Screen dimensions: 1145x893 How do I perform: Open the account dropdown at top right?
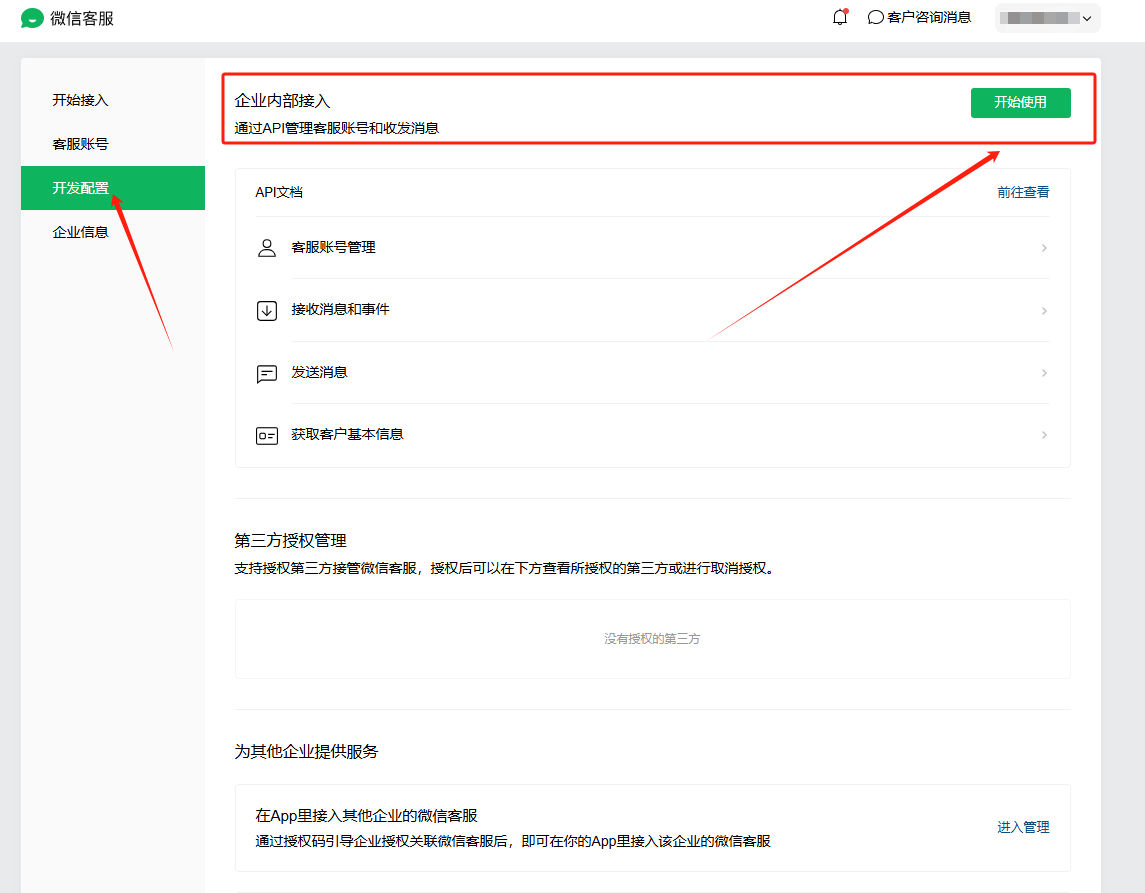click(x=1047, y=18)
